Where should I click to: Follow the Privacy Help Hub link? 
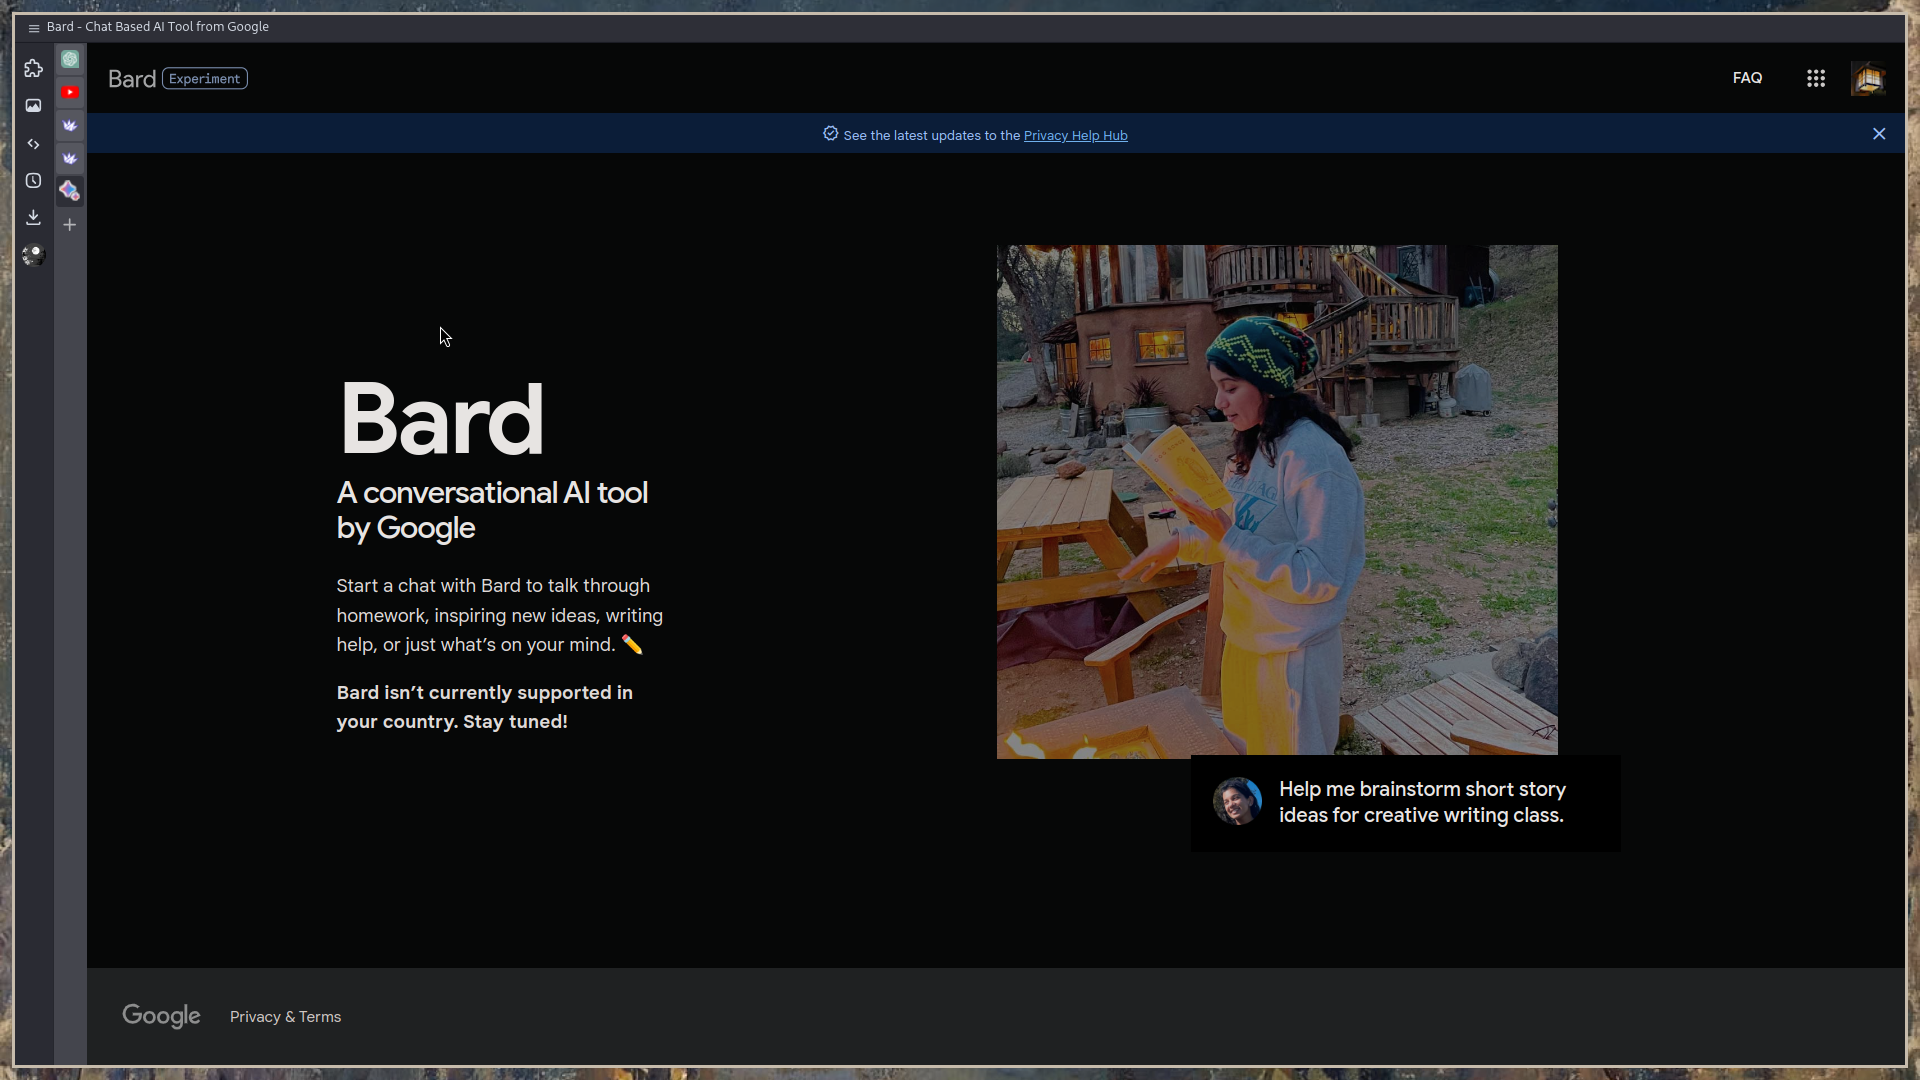coord(1075,135)
